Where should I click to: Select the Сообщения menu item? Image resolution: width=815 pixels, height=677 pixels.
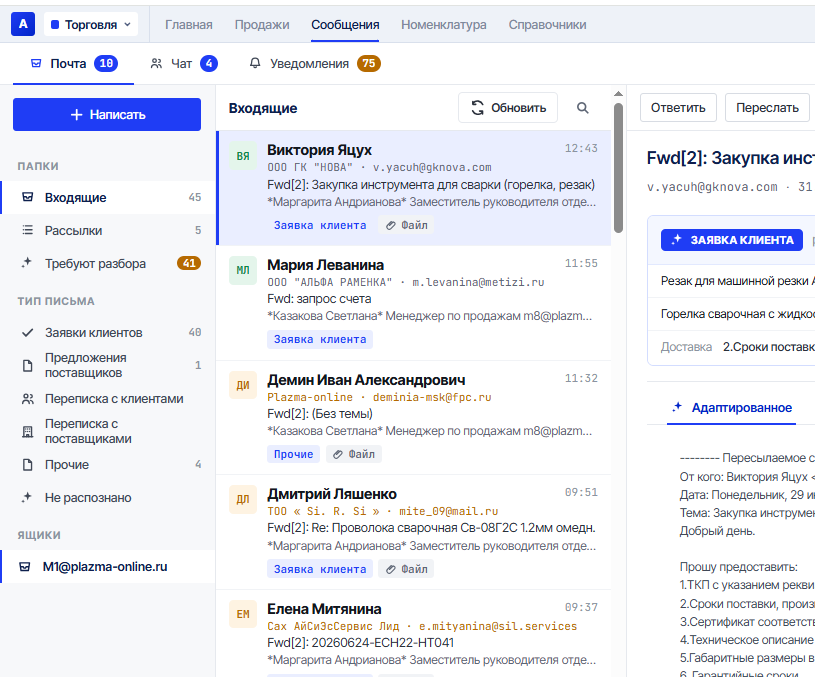[345, 24]
